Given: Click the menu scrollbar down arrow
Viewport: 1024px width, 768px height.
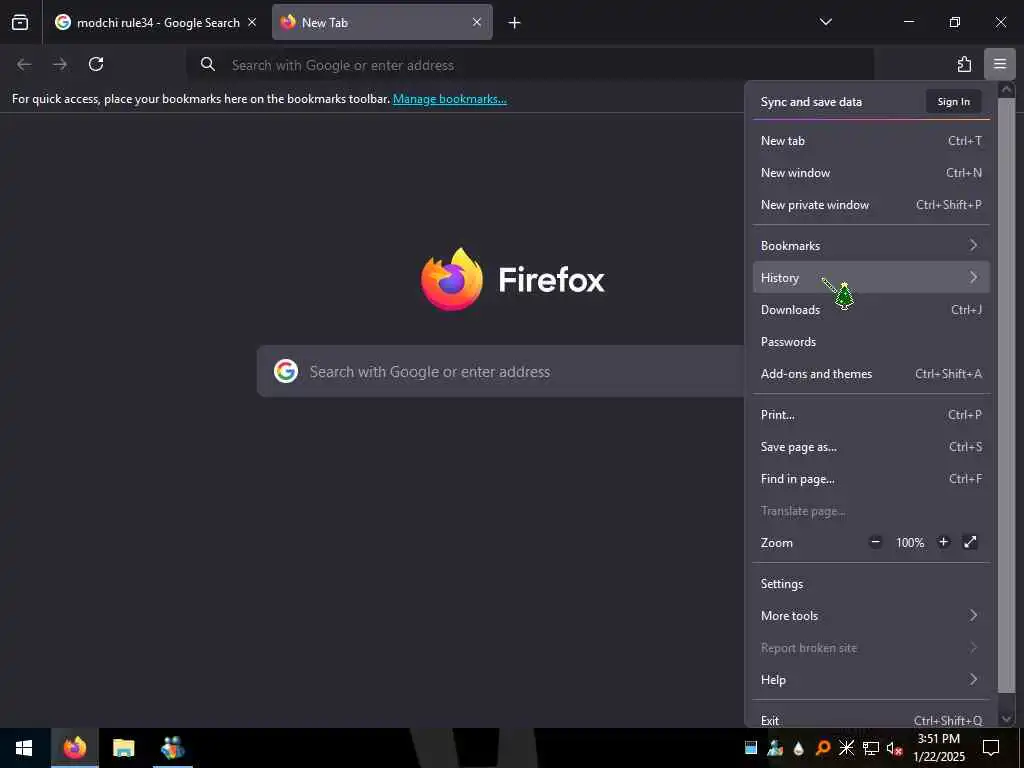Looking at the screenshot, I should (x=1006, y=719).
